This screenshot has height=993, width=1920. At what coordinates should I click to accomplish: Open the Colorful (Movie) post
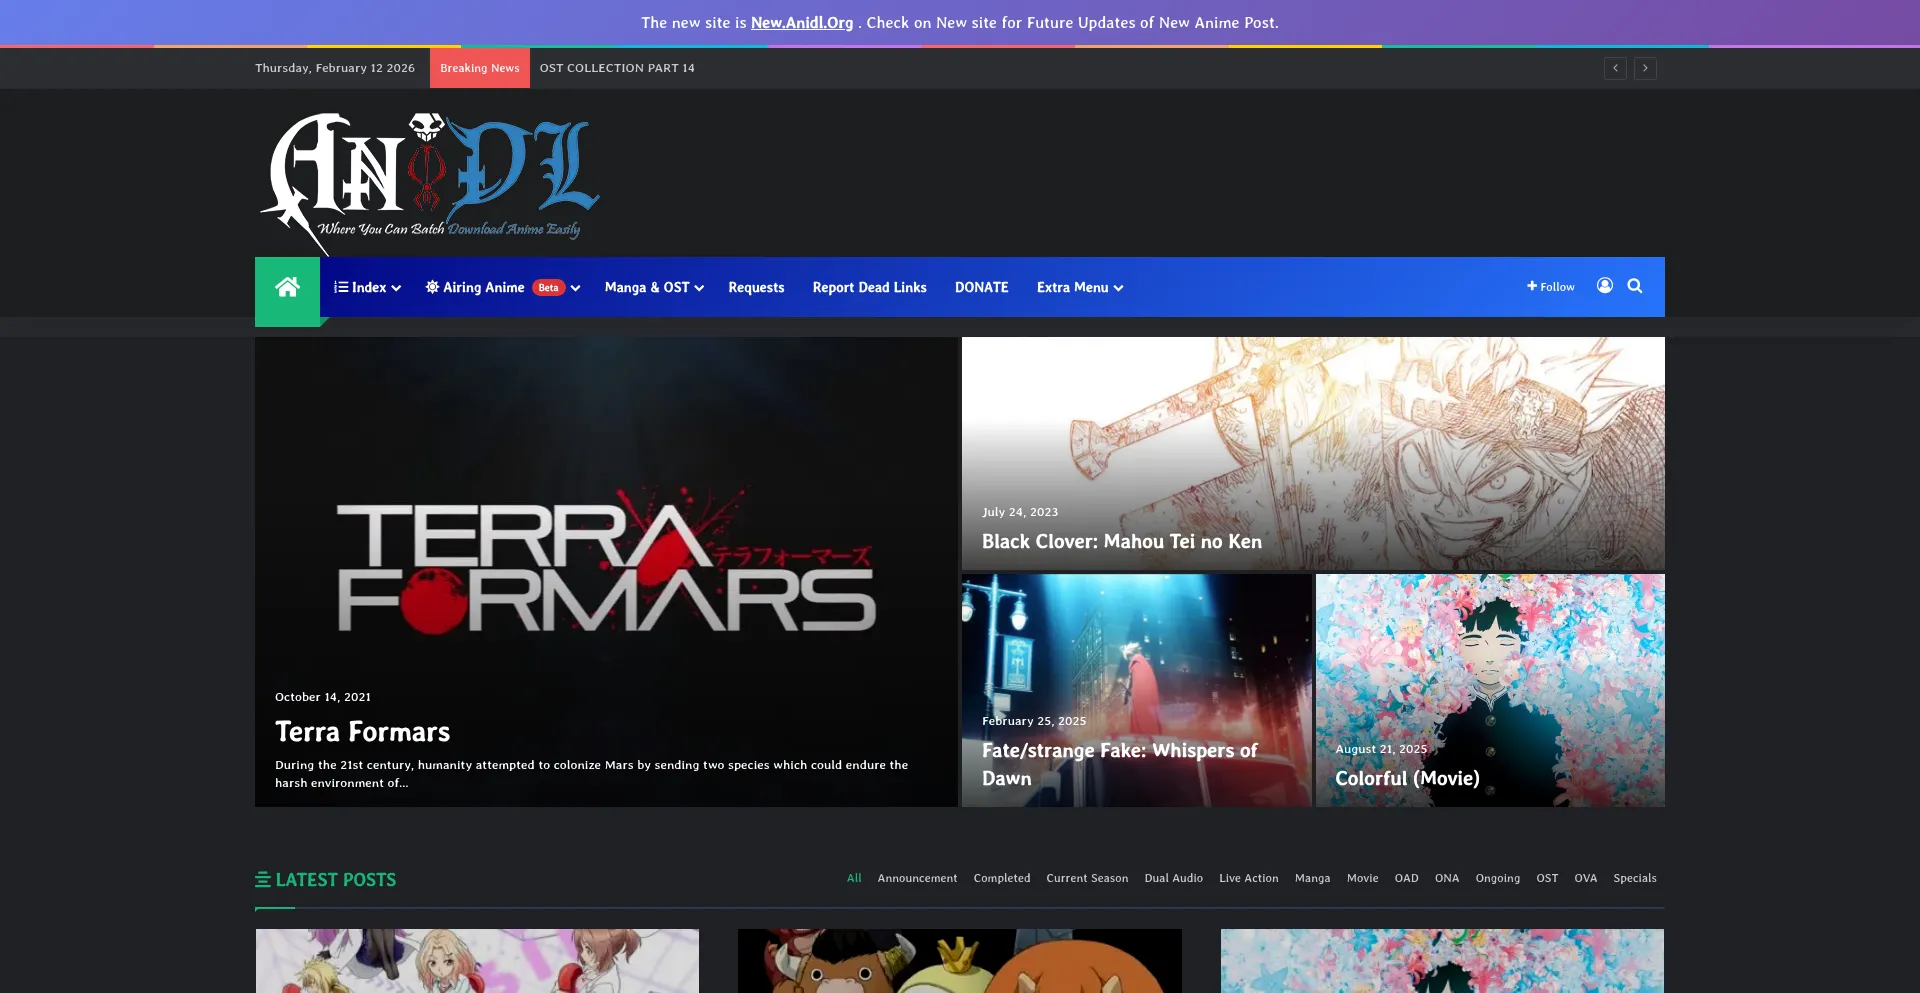pyautogui.click(x=1407, y=778)
